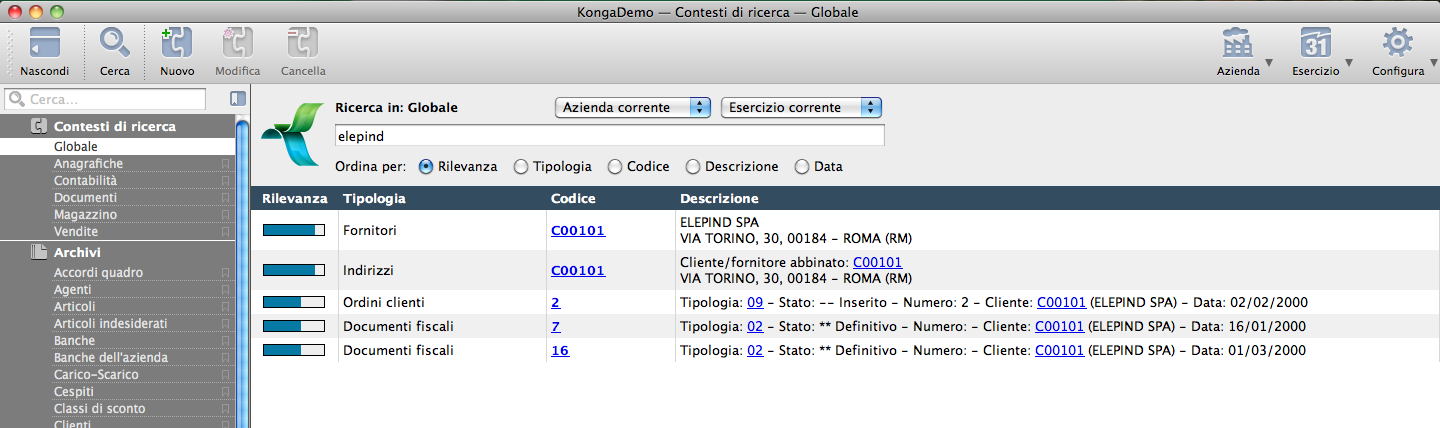Open the Azienda factory icon

tap(1237, 46)
